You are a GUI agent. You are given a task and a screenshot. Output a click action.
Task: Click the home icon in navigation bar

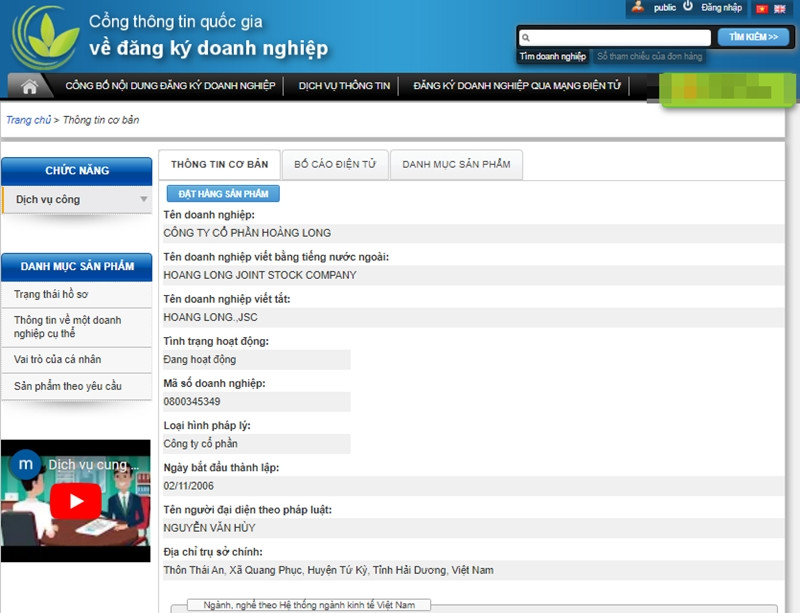[x=29, y=87]
